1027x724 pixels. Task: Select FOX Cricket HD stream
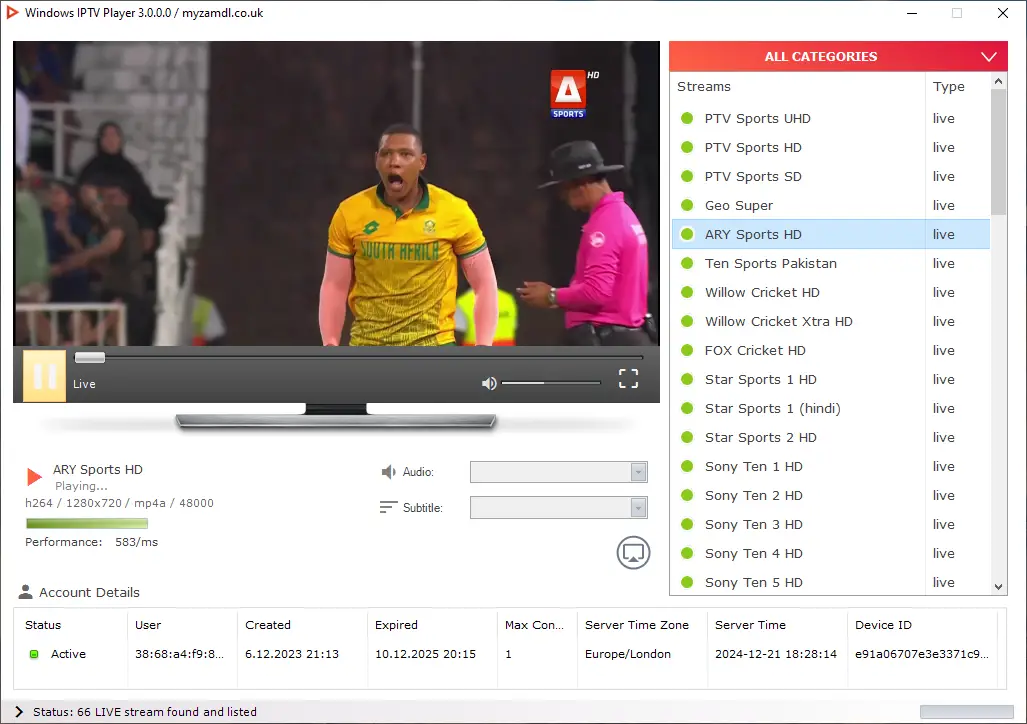click(831, 350)
